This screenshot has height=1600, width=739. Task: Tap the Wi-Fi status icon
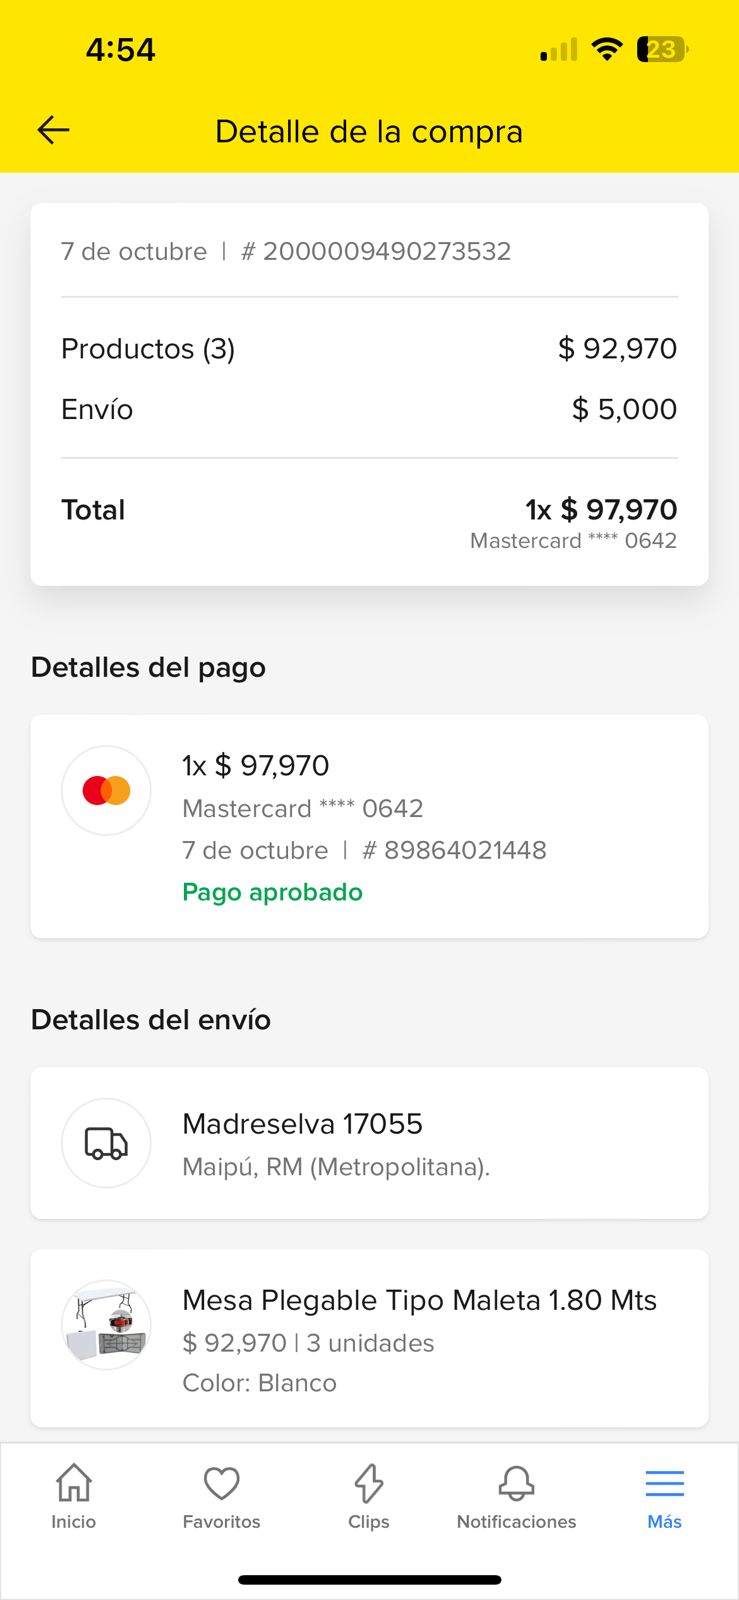pyautogui.click(x=606, y=49)
